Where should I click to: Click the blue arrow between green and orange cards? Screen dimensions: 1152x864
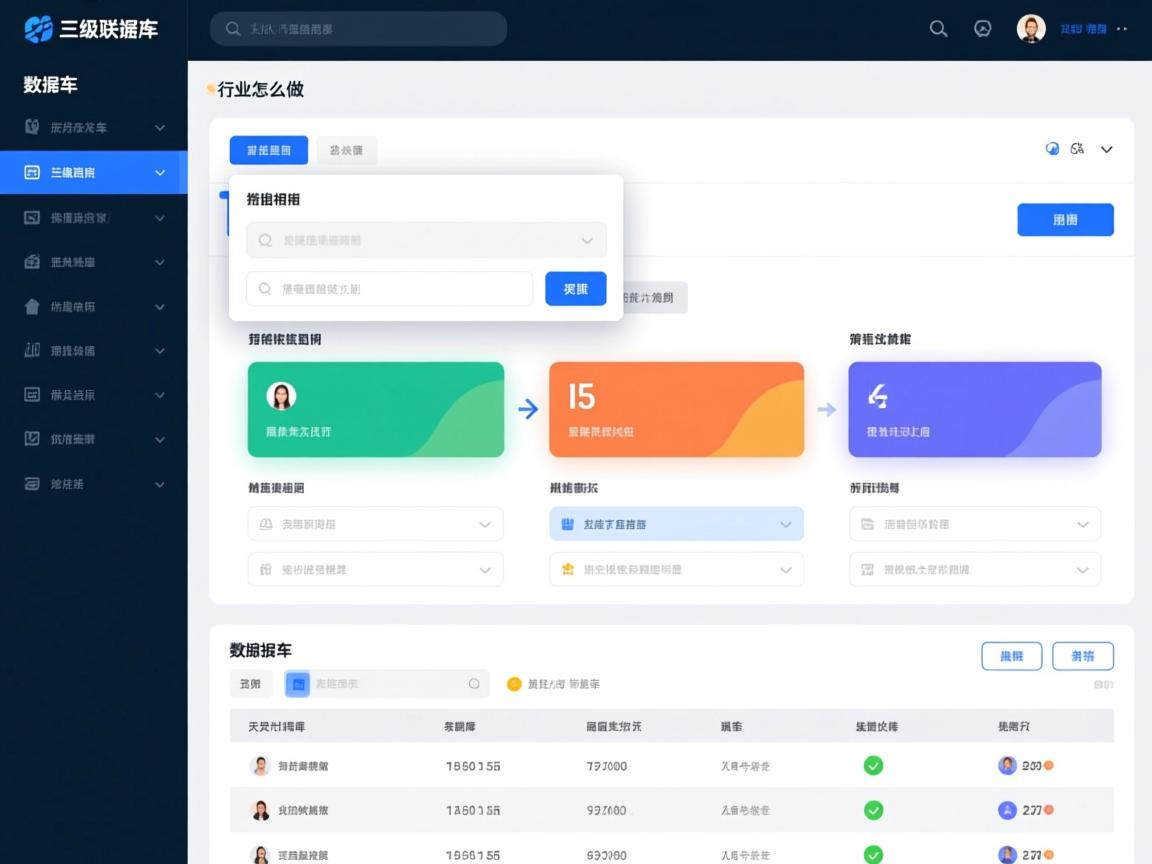[x=528, y=409]
